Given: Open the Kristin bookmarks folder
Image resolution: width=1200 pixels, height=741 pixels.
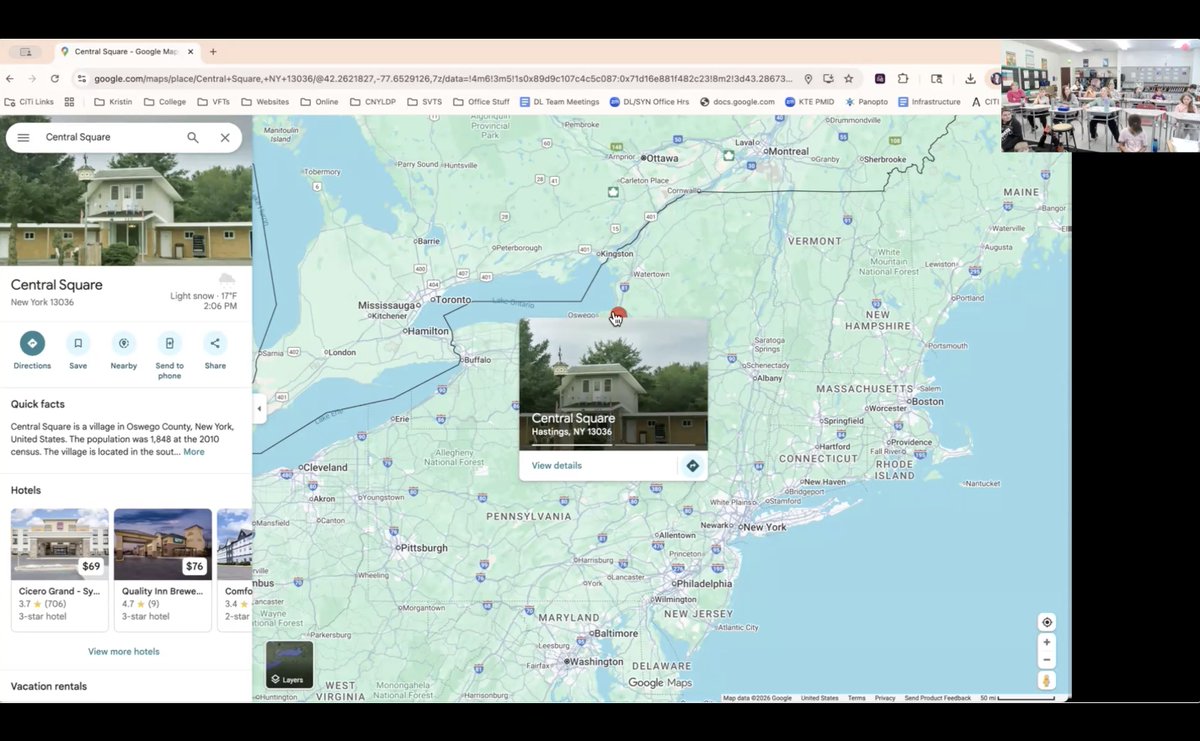Looking at the screenshot, I should tap(112, 102).
